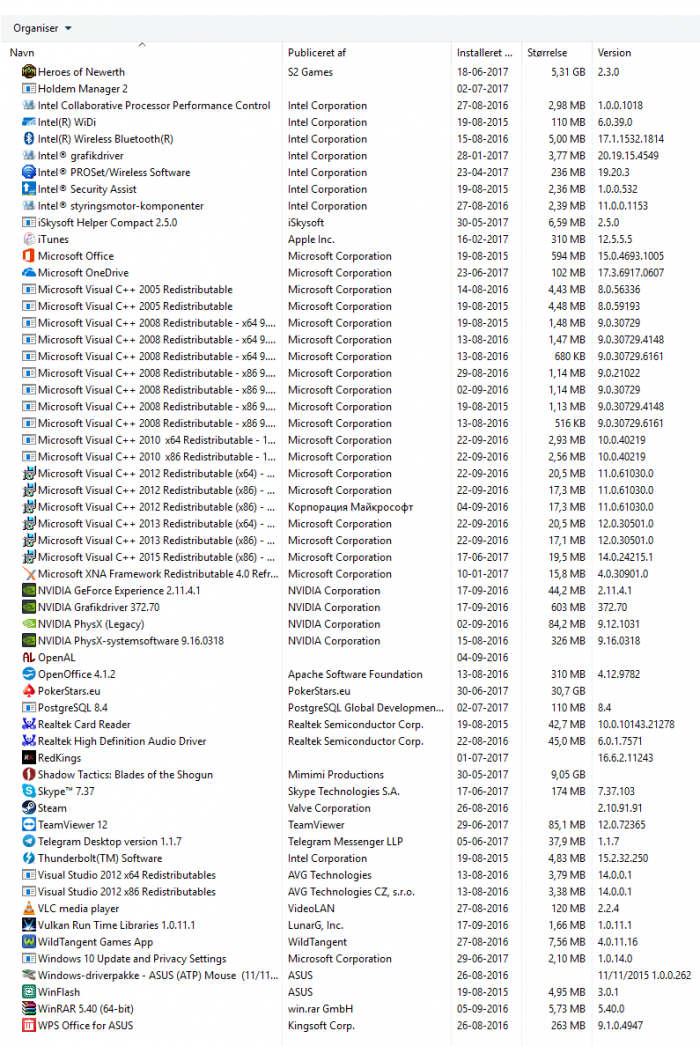Sort by Installeret column header
The height and width of the screenshot is (1046, 700).
click(484, 53)
